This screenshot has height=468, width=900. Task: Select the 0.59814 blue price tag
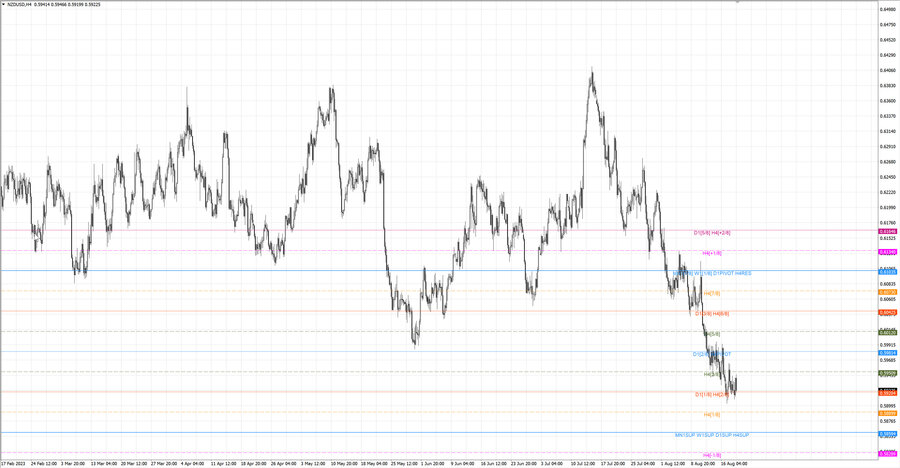pos(888,353)
